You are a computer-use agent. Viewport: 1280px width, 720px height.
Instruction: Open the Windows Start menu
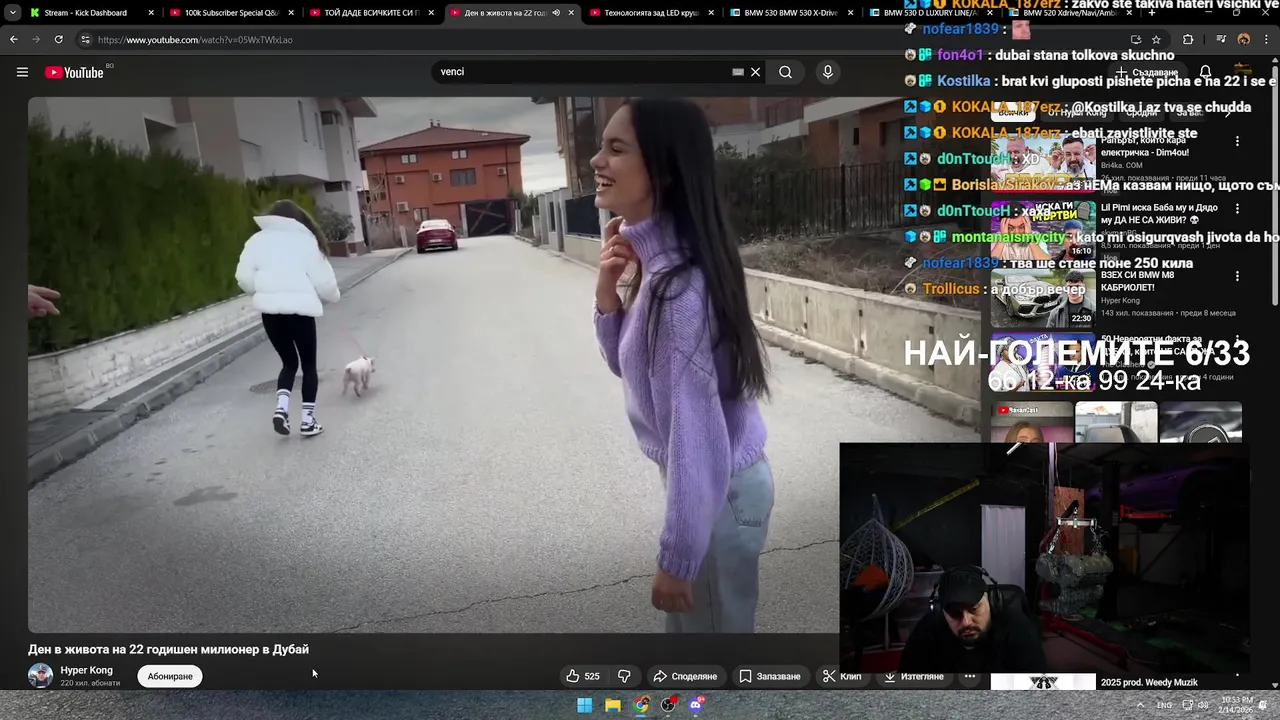point(585,705)
